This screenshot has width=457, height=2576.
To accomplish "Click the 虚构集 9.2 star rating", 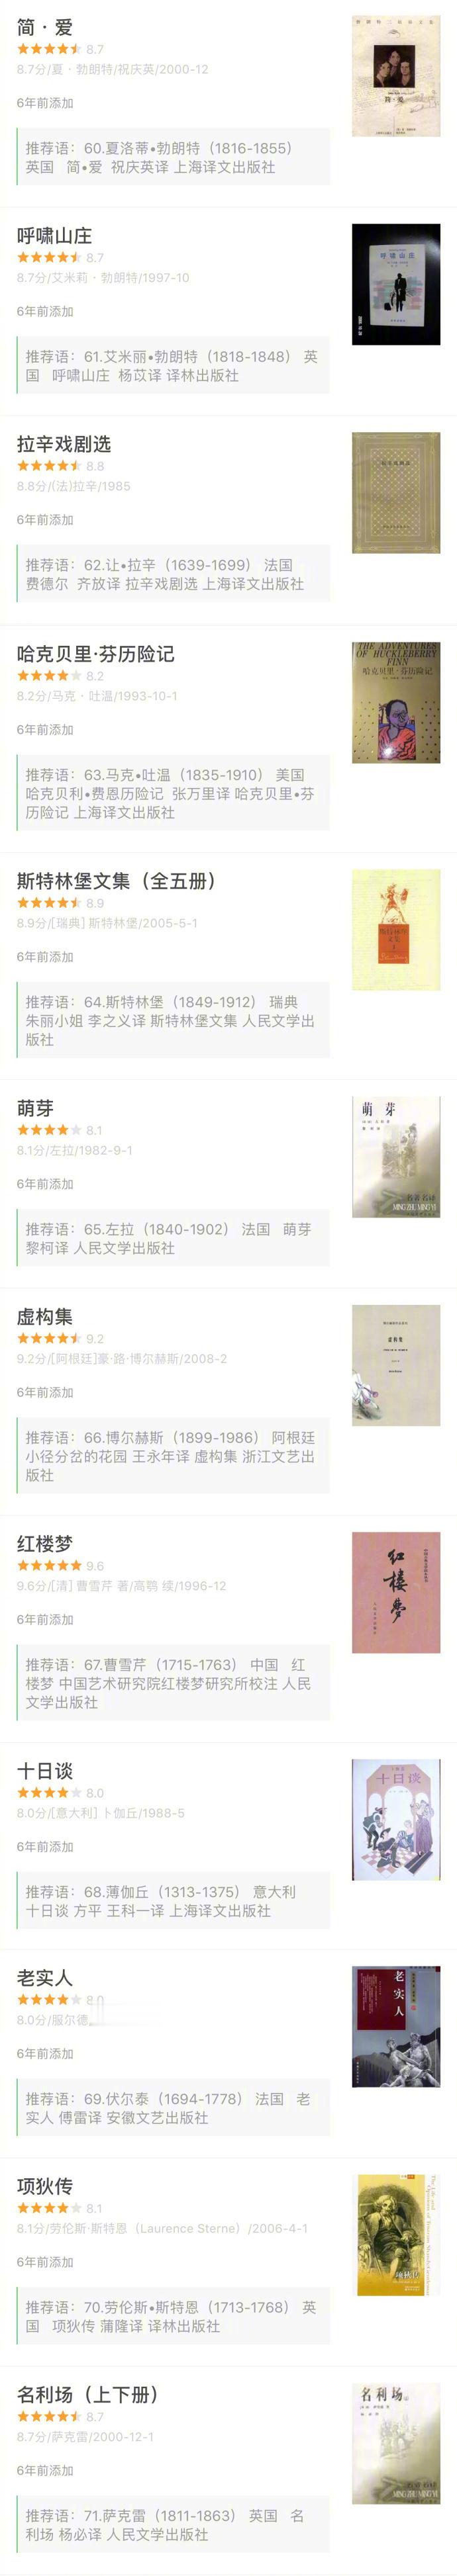I will (x=49, y=1339).
